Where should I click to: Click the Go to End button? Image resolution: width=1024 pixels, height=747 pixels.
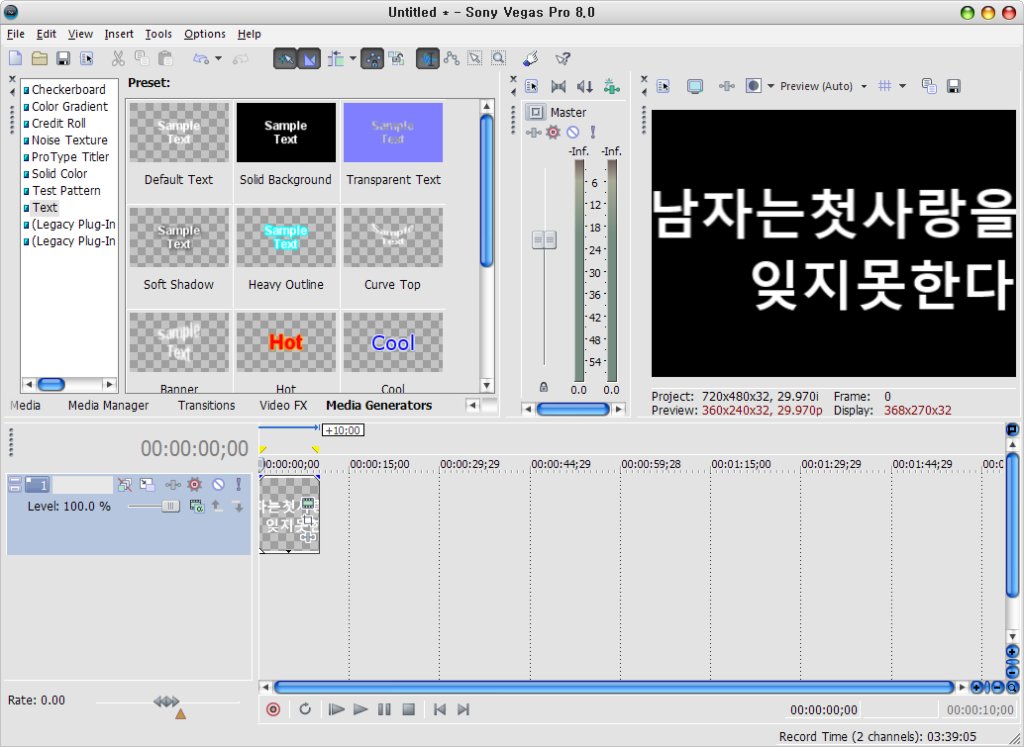[x=463, y=709]
